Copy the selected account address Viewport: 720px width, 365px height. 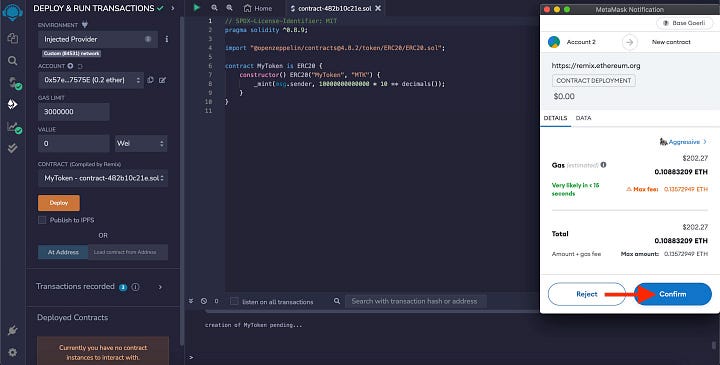(151, 80)
